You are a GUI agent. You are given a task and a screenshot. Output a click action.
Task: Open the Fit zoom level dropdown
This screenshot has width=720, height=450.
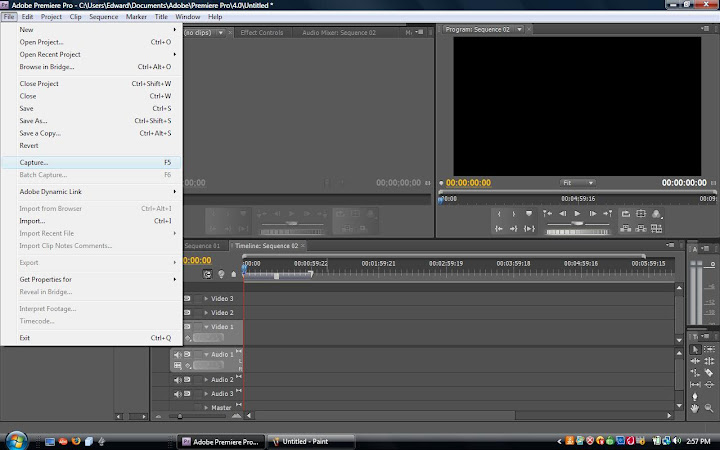pyautogui.click(x=577, y=183)
